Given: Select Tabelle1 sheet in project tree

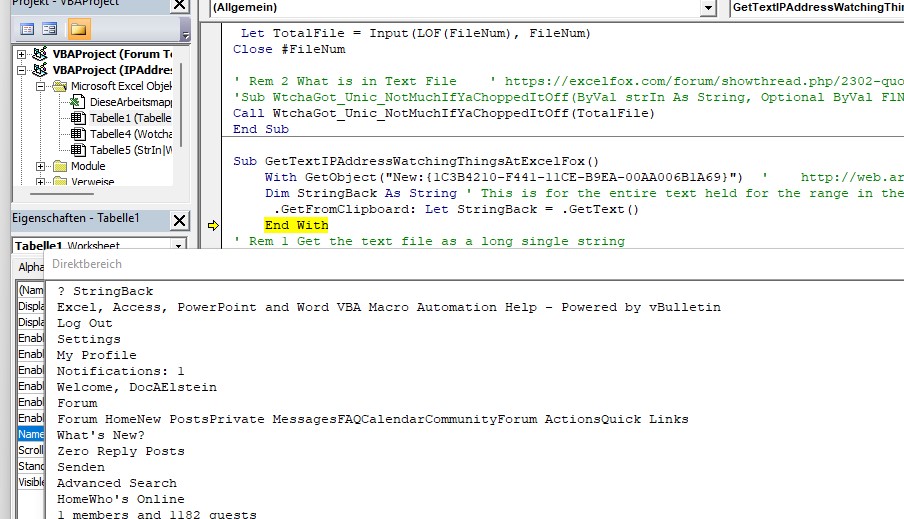Looking at the screenshot, I should point(130,118).
